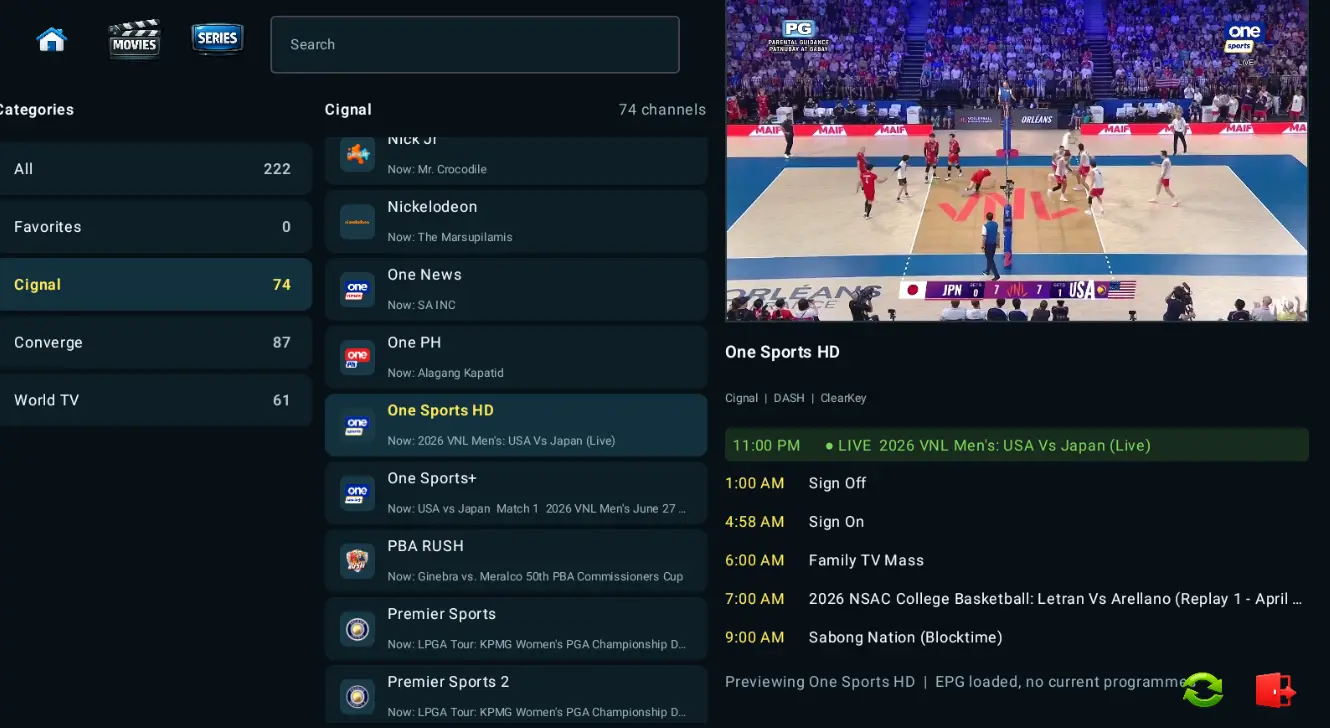Click the 74 channels count label
Viewport: 1330px width, 728px height.
click(x=662, y=110)
